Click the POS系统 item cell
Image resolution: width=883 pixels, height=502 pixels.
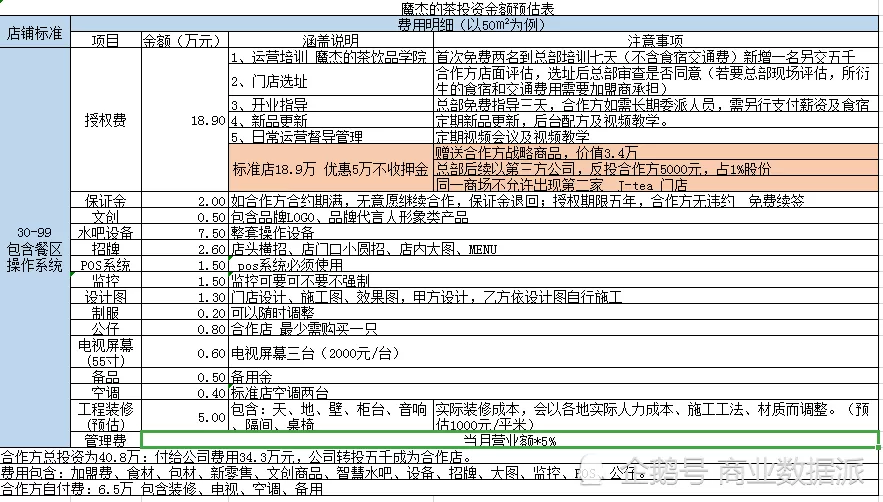pos(106,264)
